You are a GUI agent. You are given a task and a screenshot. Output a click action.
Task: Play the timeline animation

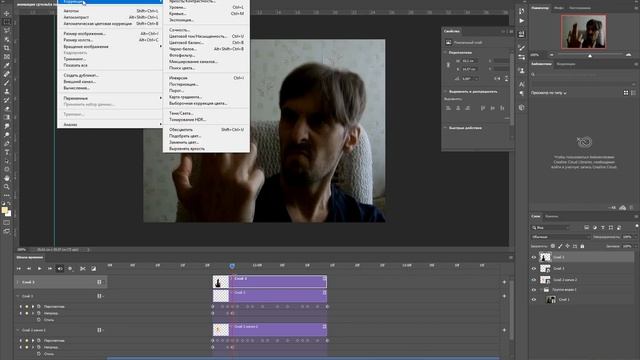(39, 269)
